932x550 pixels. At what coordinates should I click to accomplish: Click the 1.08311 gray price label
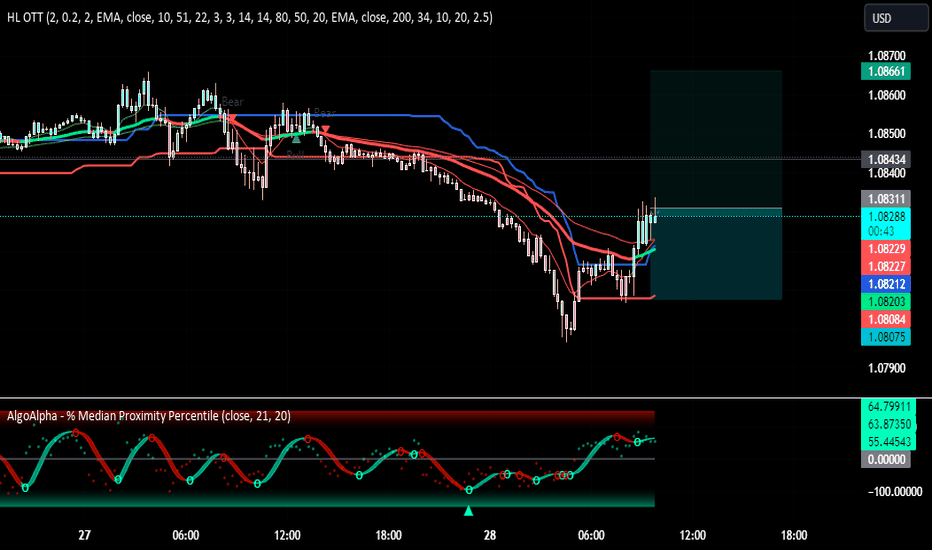pyautogui.click(x=886, y=199)
